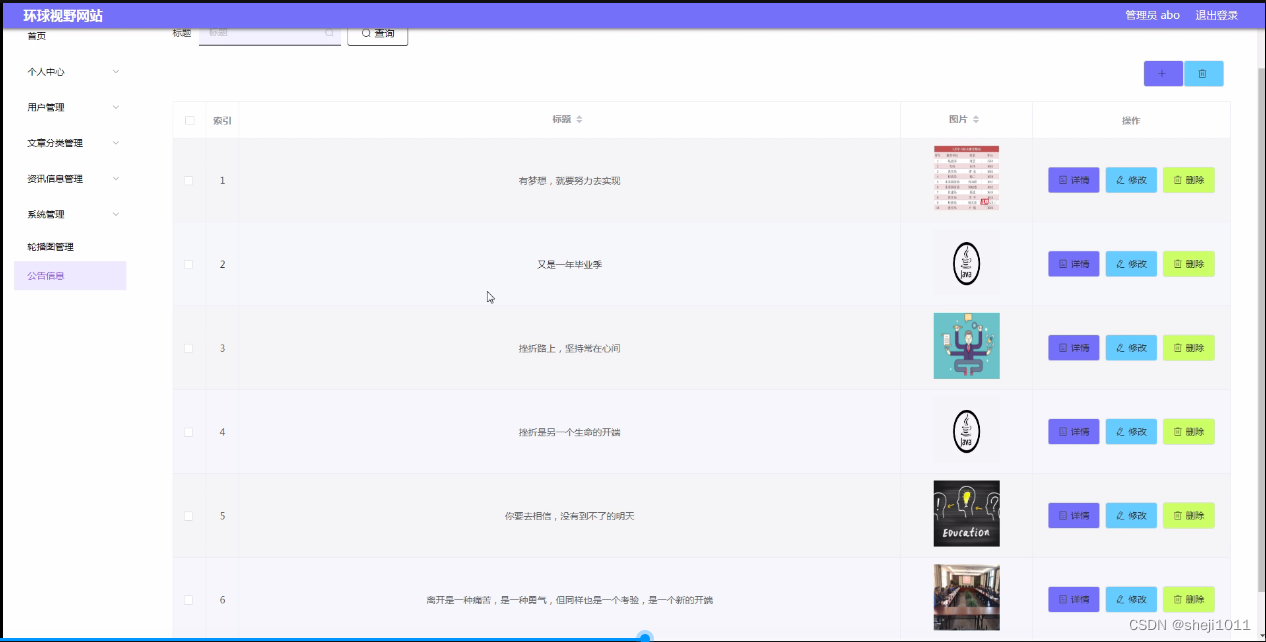This screenshot has height=642, width=1266.
Task: Click 修改 for row 2 '又是一年毕业季'
Action: coord(1131,263)
